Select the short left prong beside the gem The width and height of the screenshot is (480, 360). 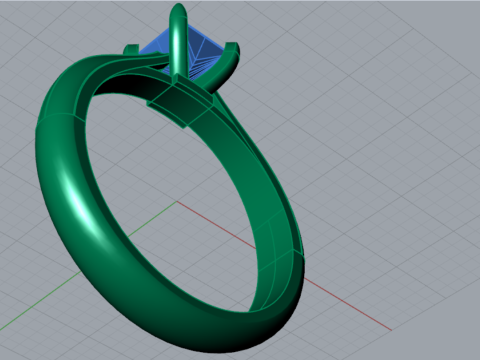click(131, 50)
